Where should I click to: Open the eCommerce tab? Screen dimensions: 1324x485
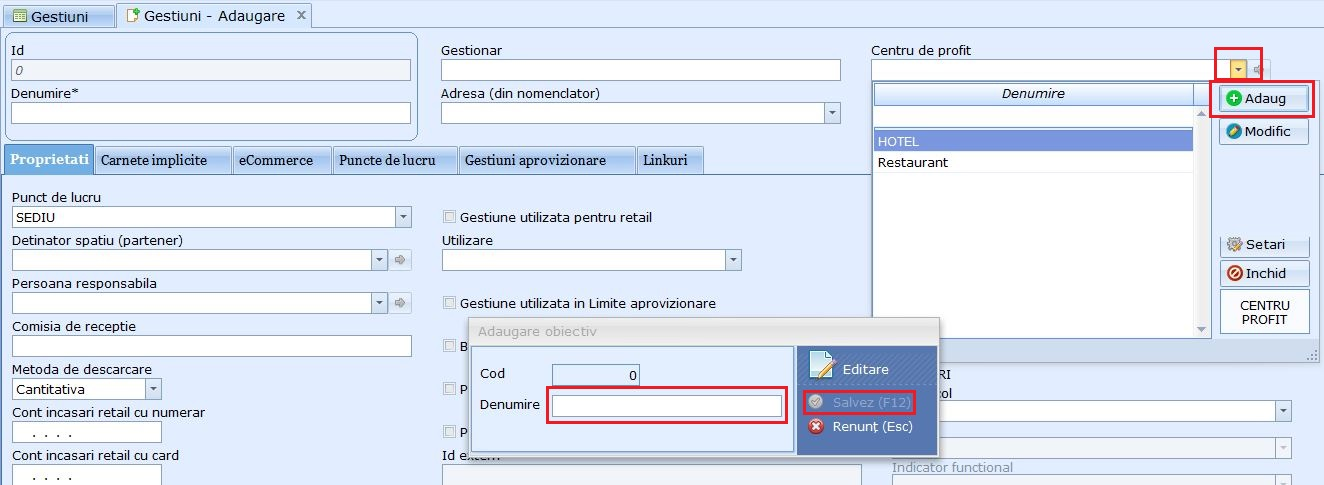pos(275,160)
